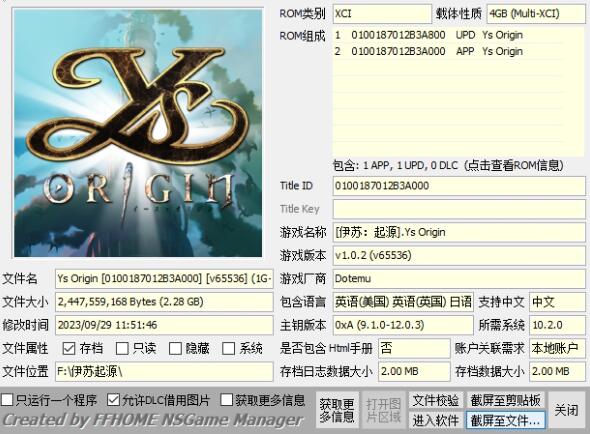Click the Title ID field
The height and width of the screenshot is (434, 590).
tap(459, 186)
